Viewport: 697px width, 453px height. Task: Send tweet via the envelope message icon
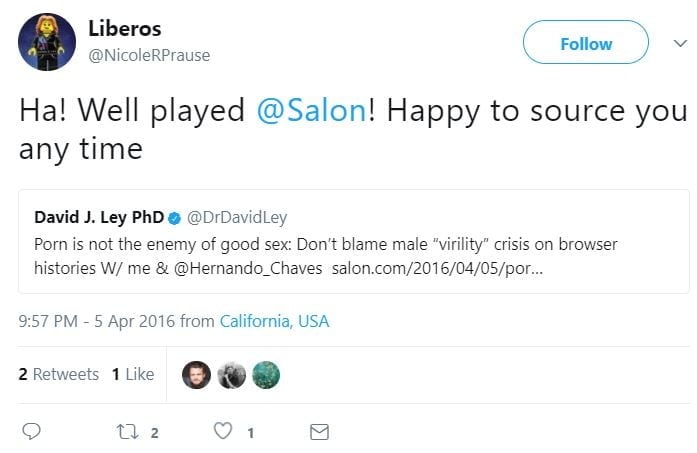pos(319,432)
